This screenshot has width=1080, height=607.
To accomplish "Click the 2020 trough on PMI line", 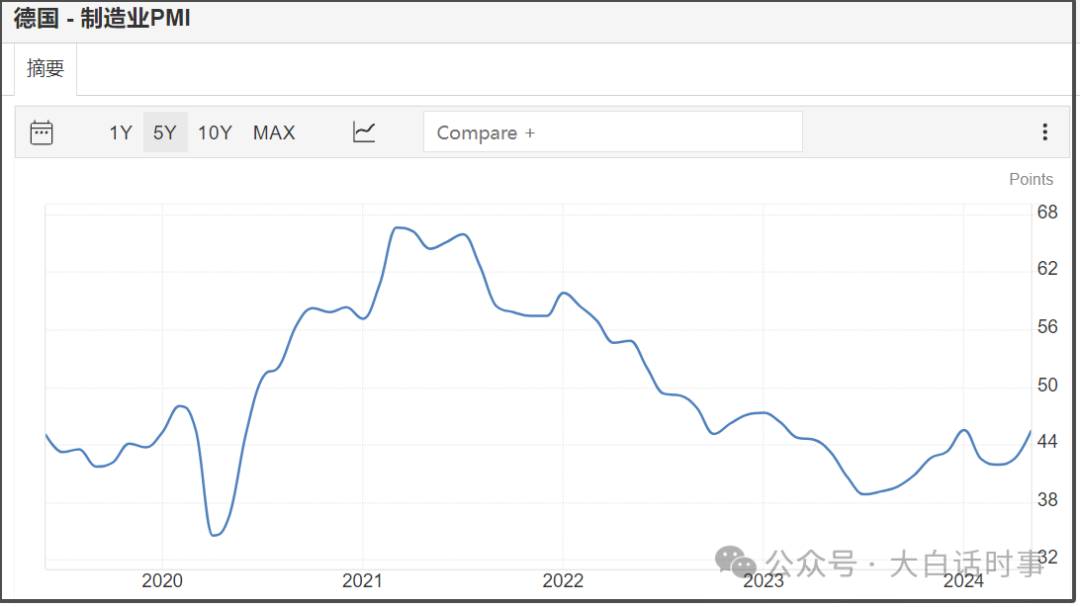I will tap(214, 535).
